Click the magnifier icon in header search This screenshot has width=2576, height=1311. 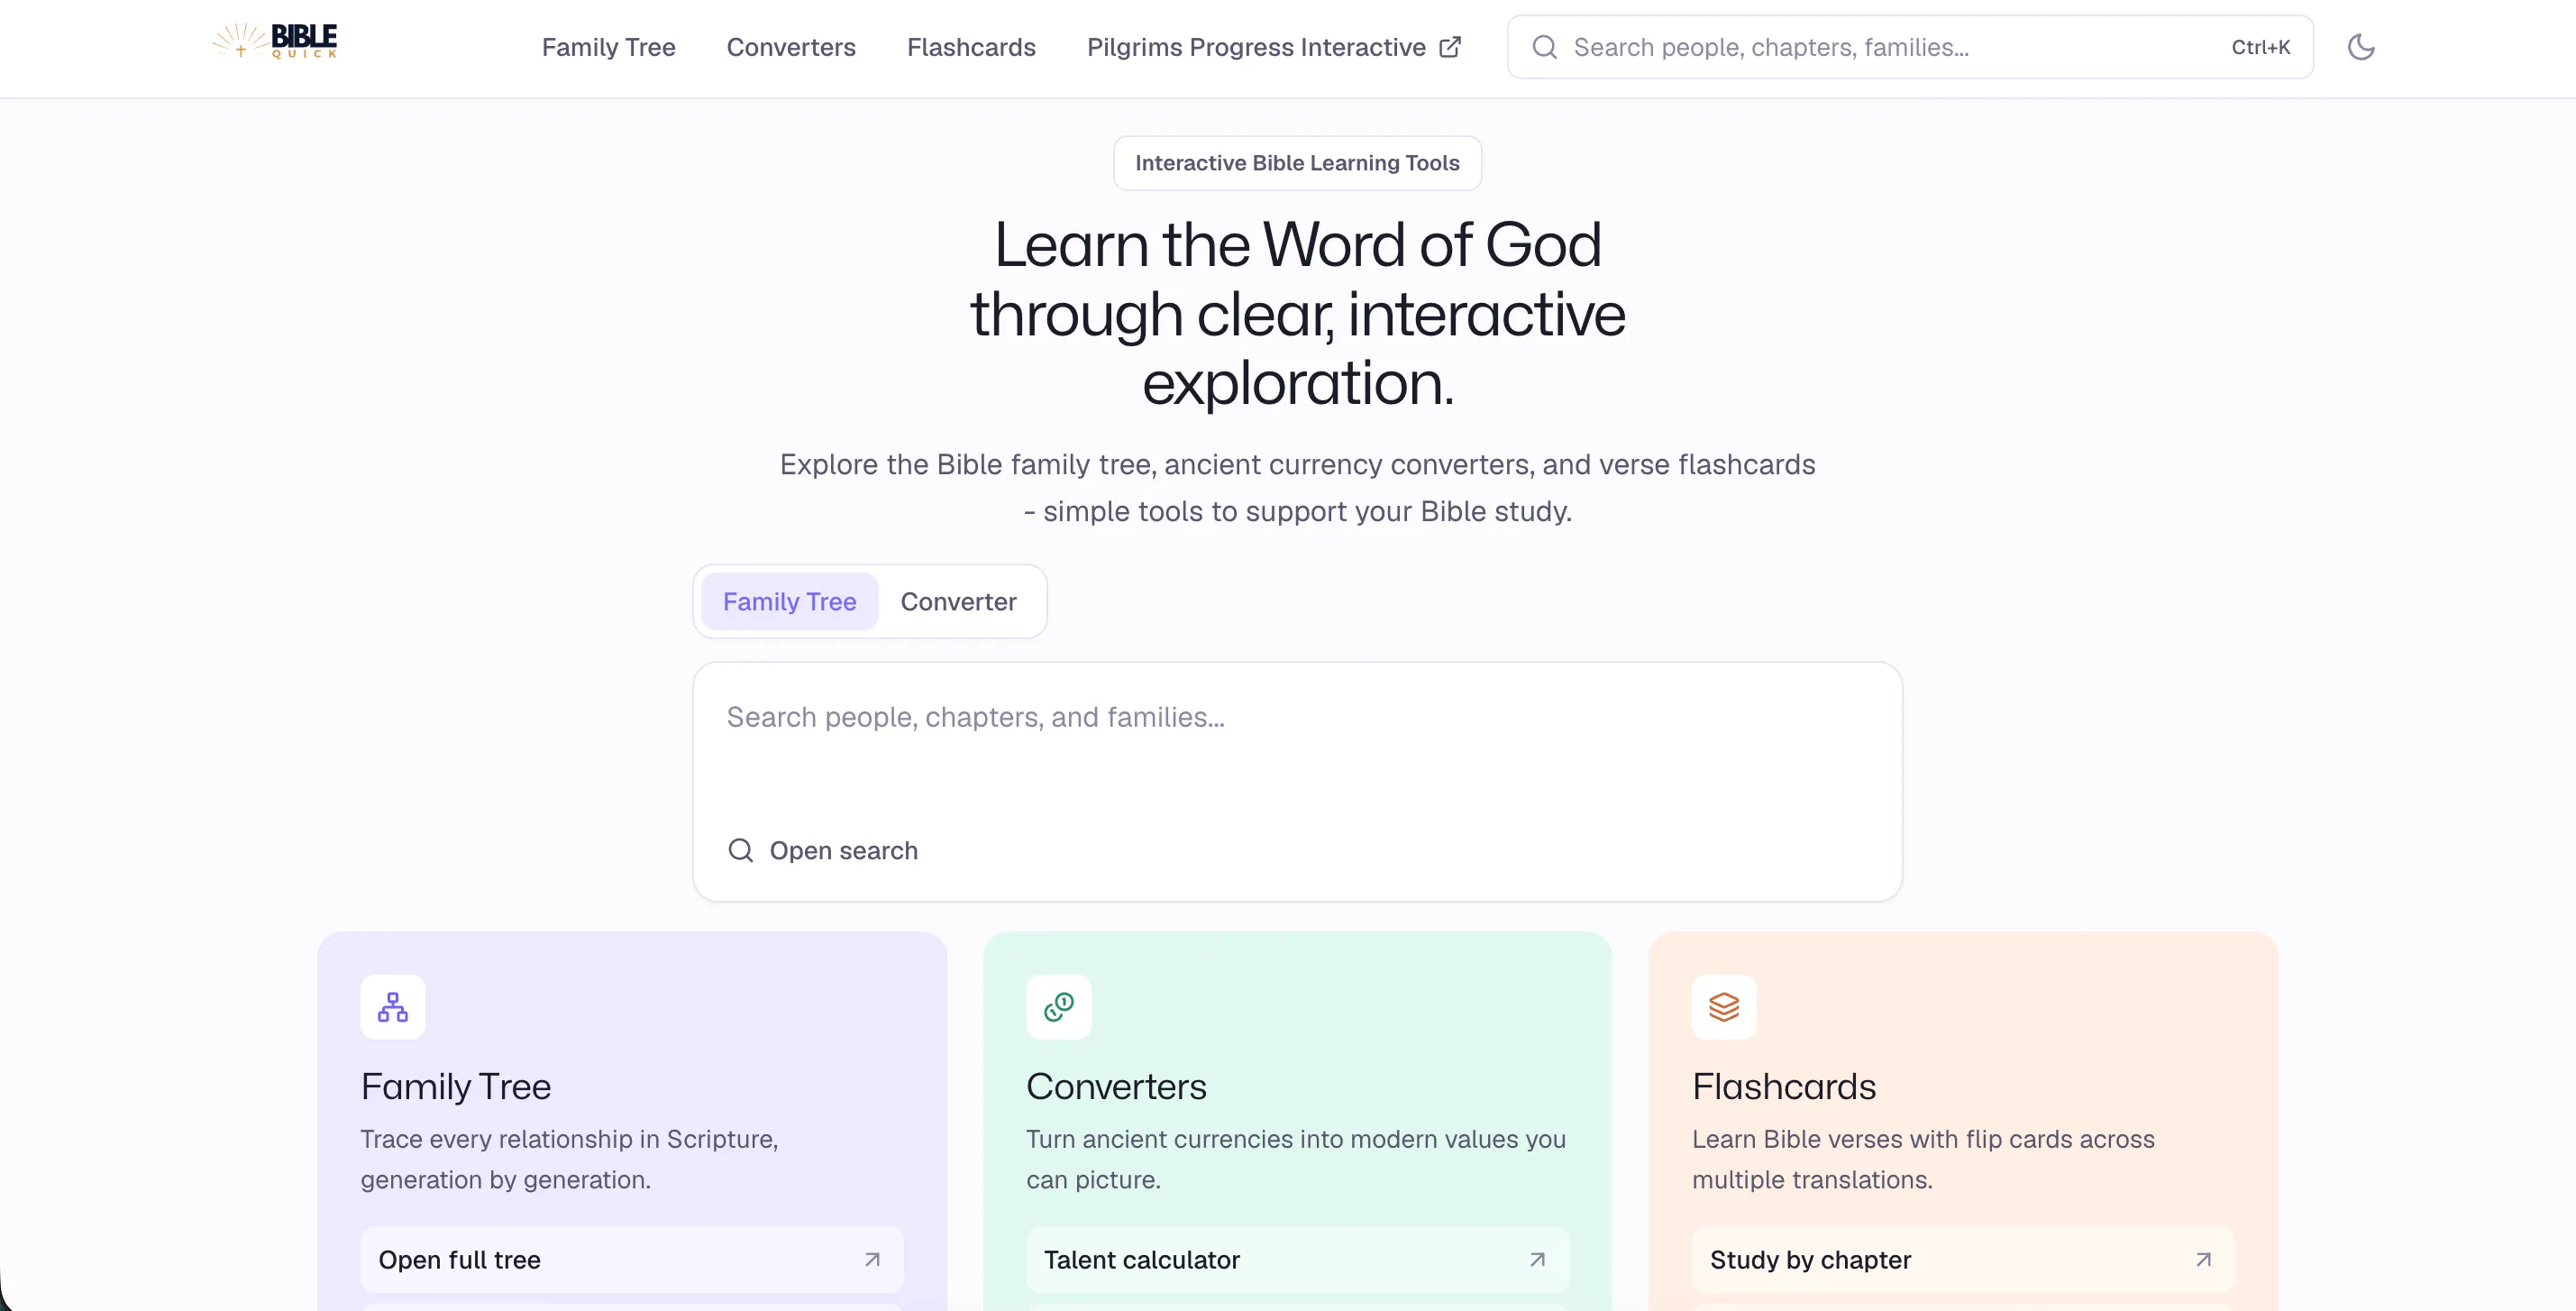1544,47
